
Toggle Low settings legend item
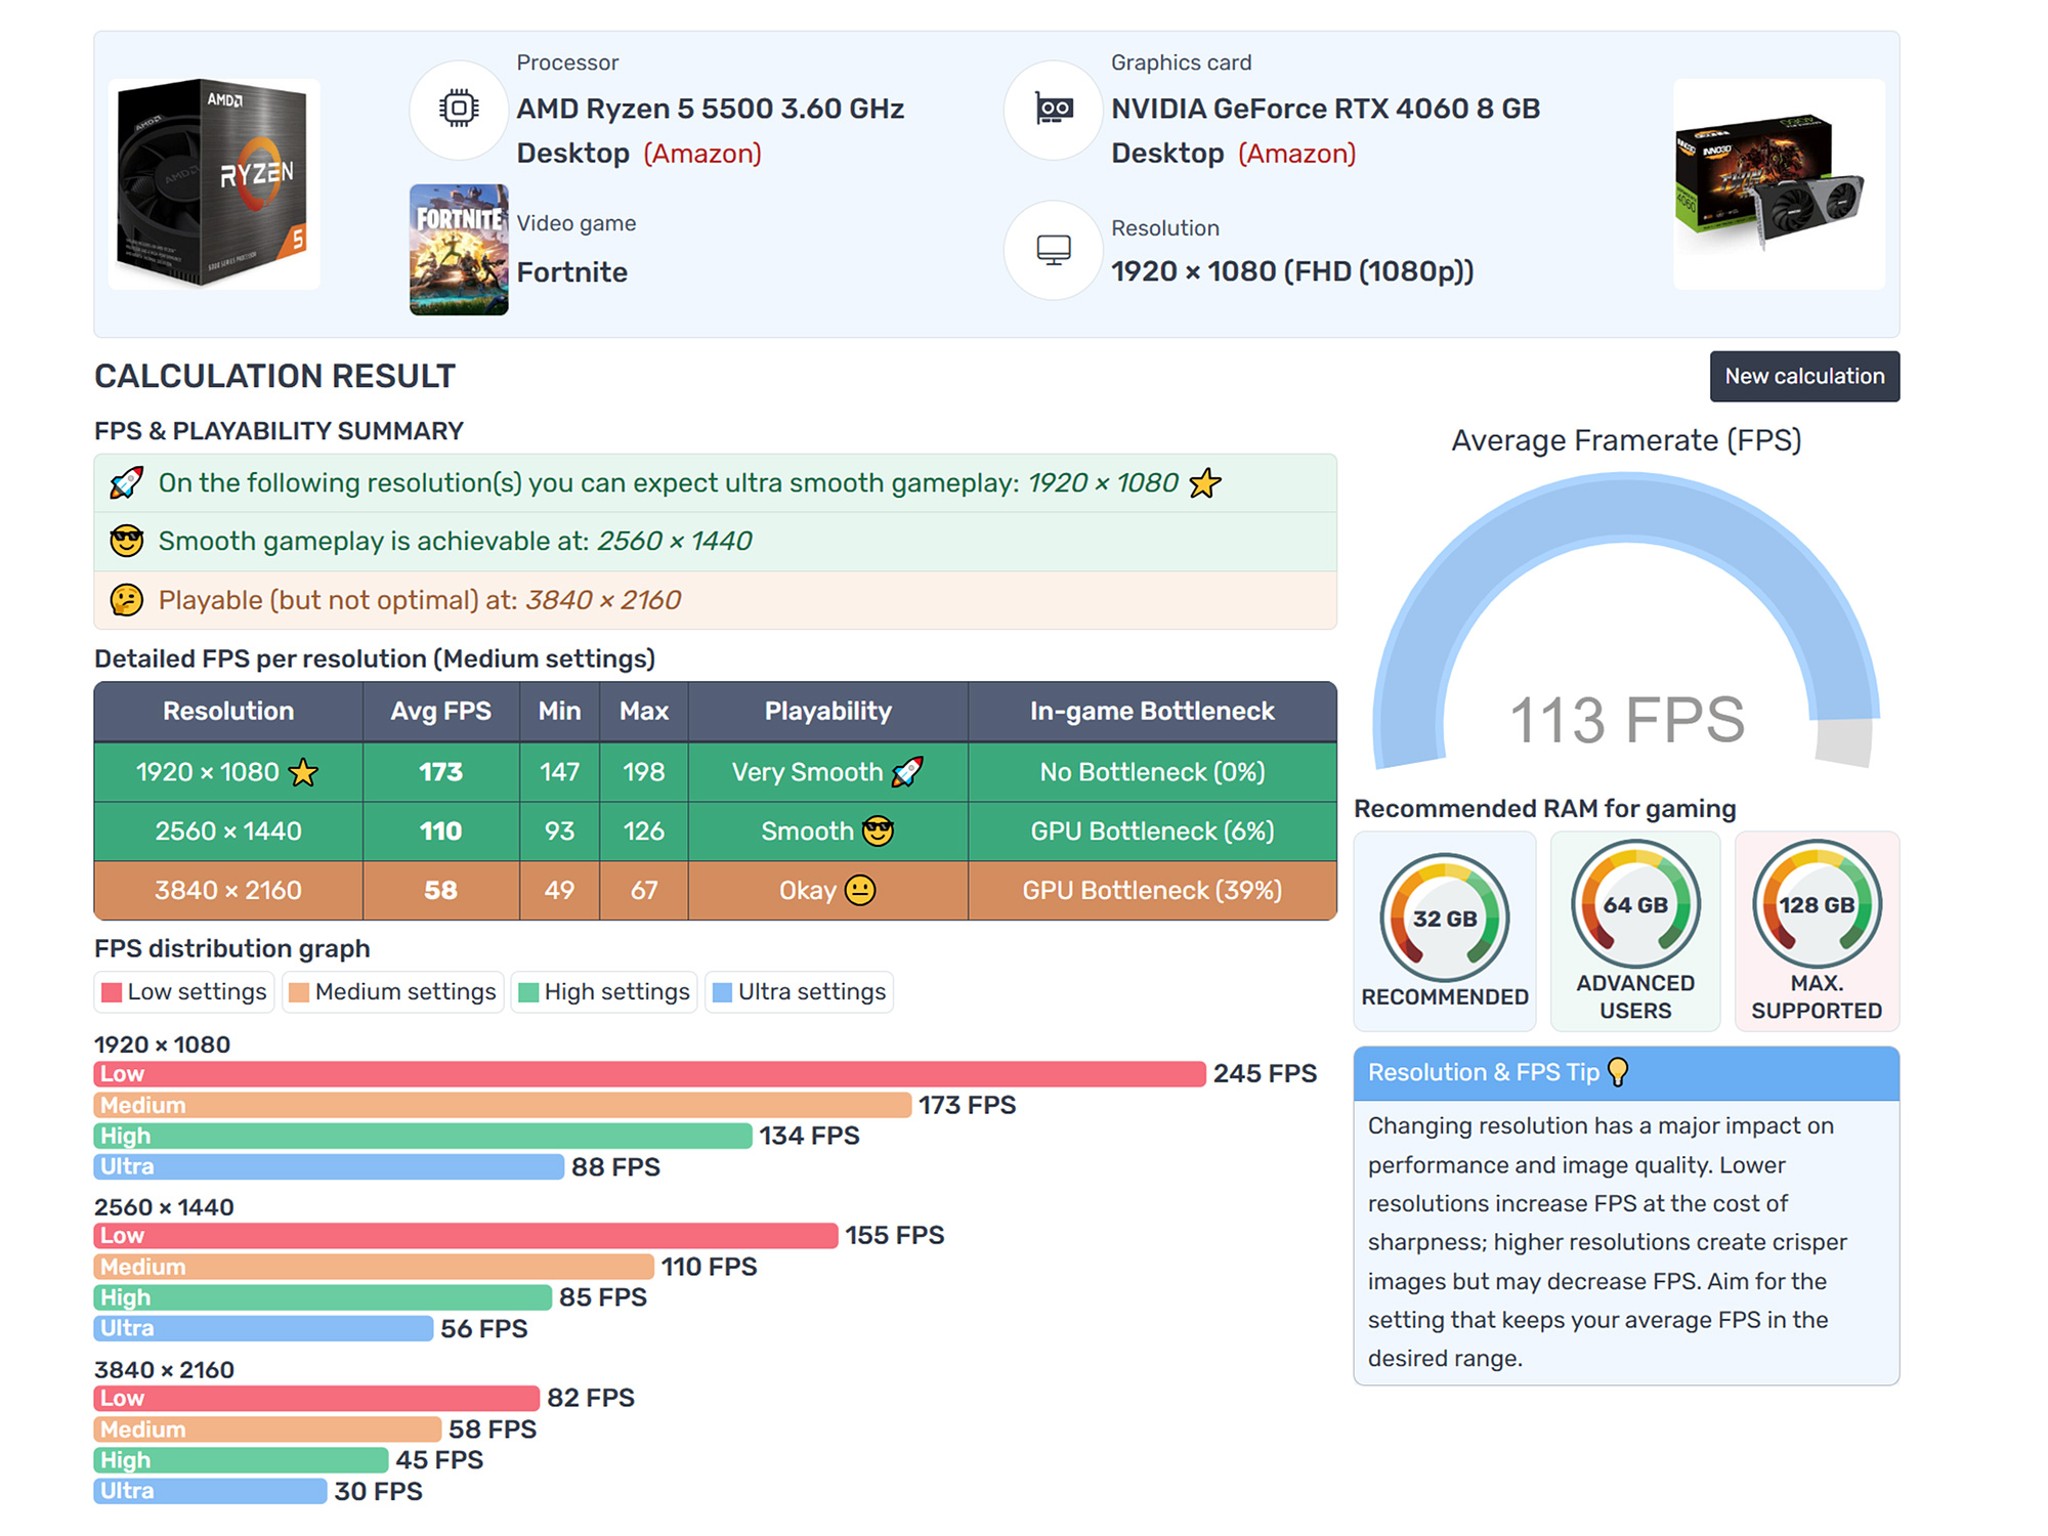(x=184, y=992)
